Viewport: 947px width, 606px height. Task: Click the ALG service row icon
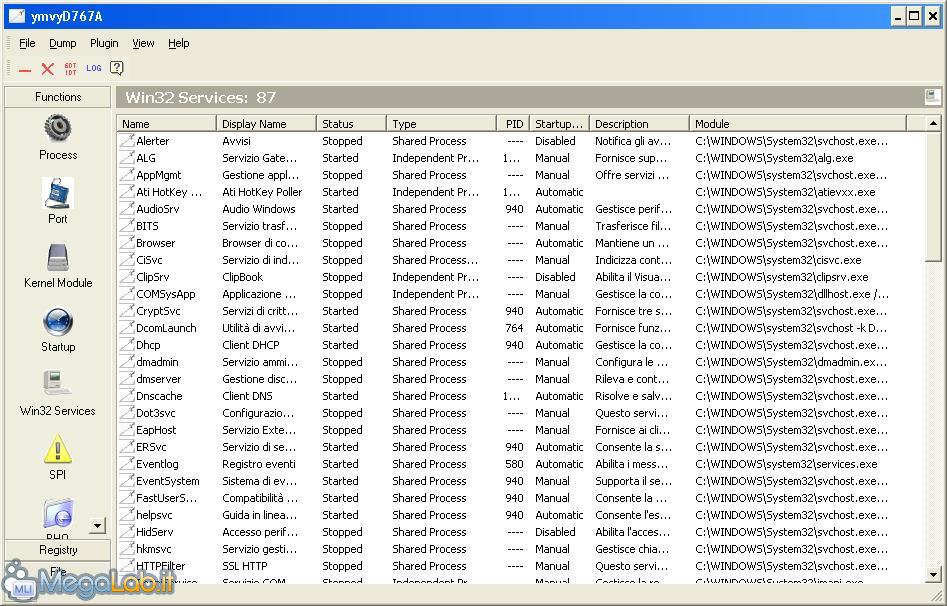click(127, 158)
